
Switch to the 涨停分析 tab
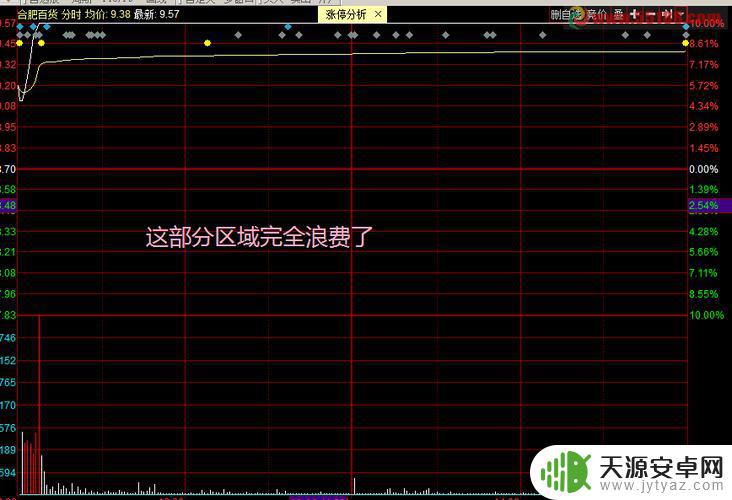point(346,14)
